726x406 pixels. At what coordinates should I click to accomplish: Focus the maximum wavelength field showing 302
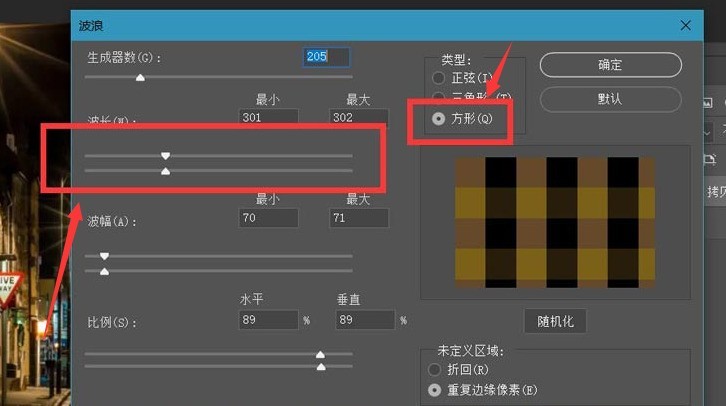358,118
